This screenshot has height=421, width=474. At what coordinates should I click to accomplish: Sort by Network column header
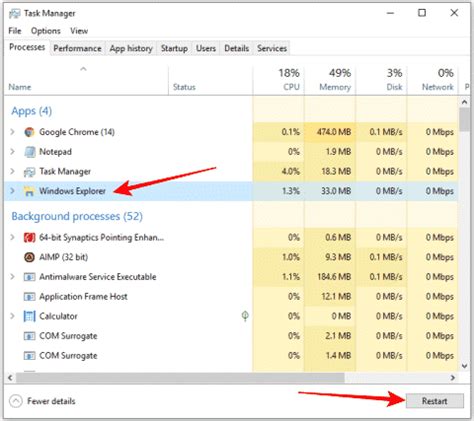pos(432,80)
